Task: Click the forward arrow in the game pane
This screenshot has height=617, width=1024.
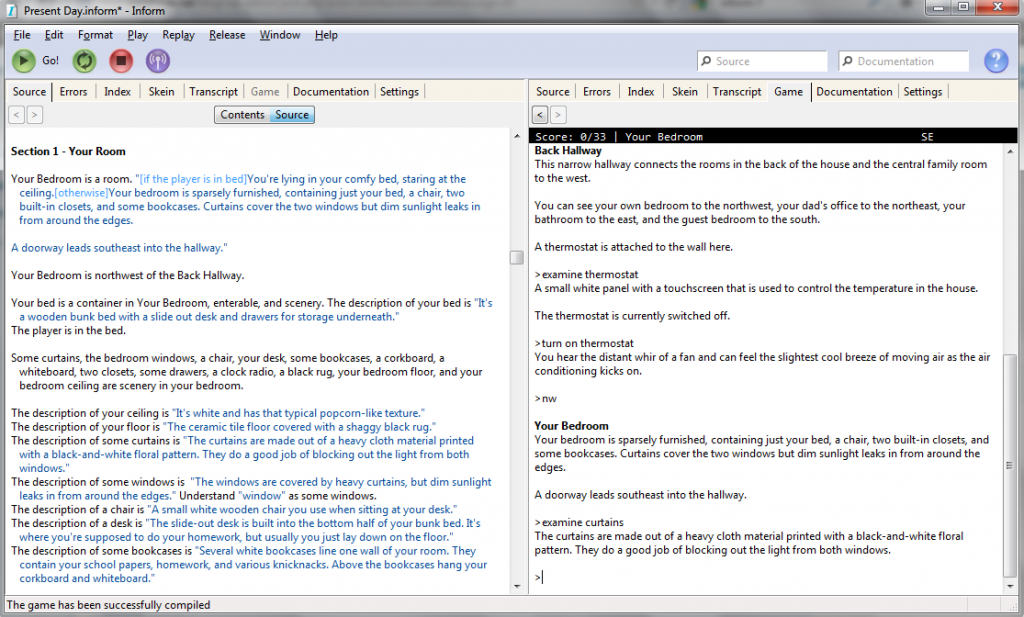Action: point(558,114)
